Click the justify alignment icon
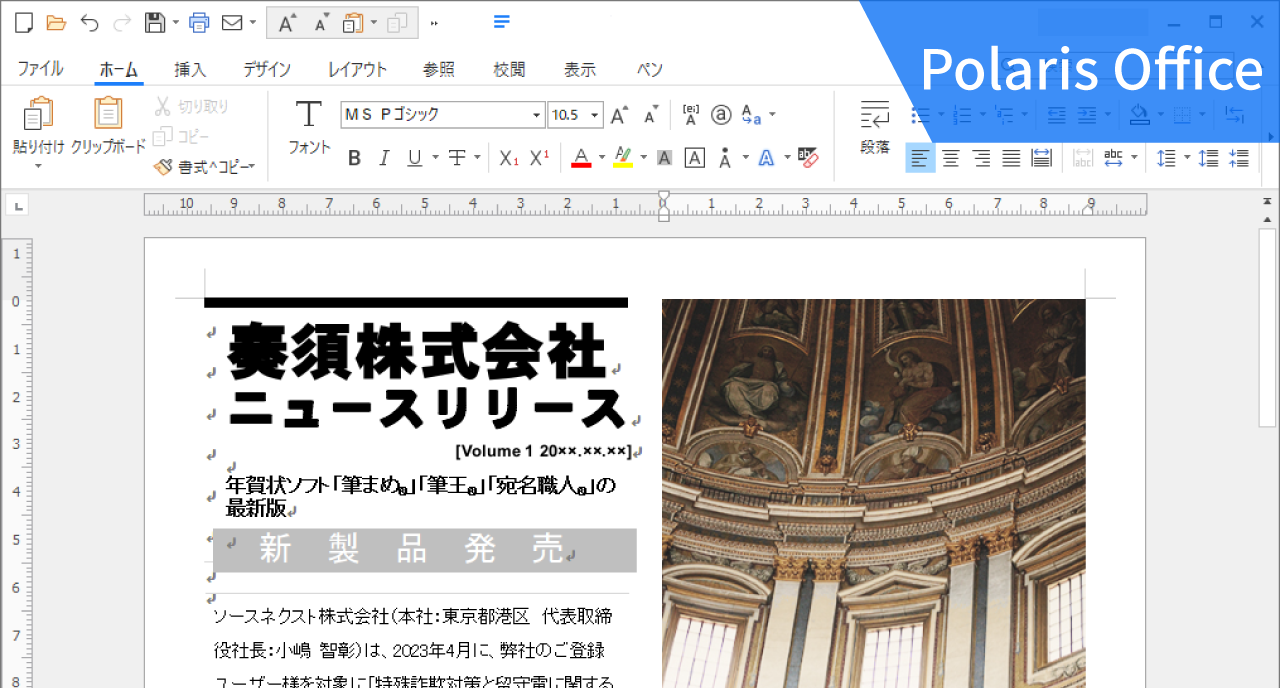The width and height of the screenshot is (1280, 688). point(1011,158)
